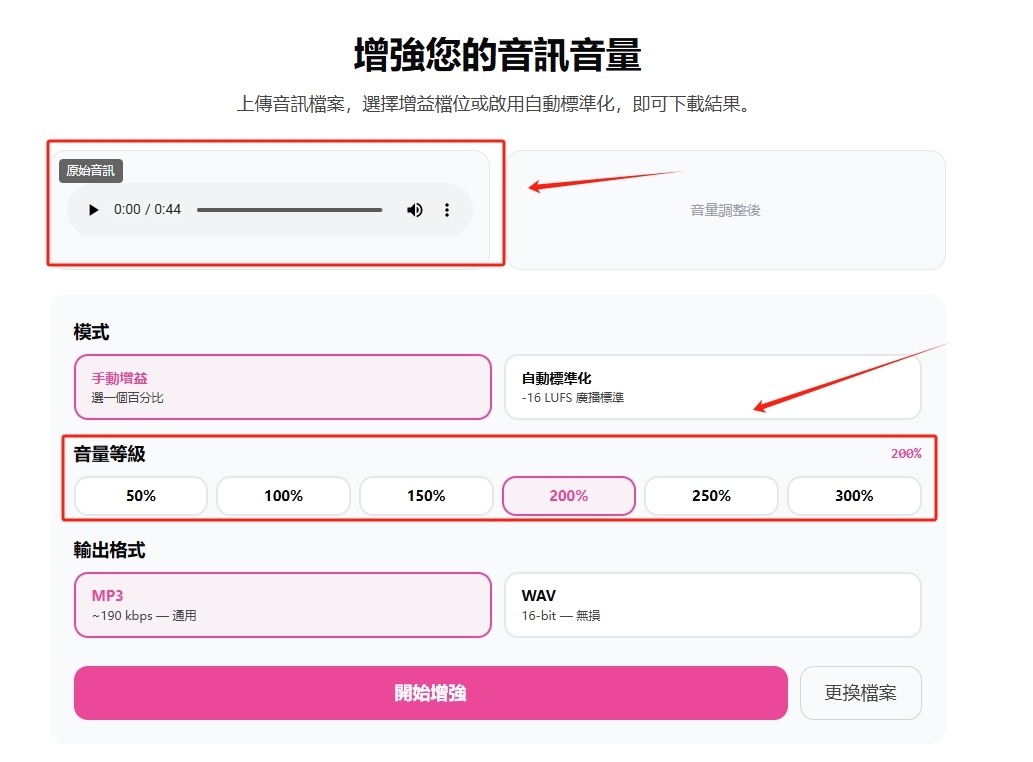Select 自動標準化 mode
Image resolution: width=1033 pixels, height=762 pixels.
[712, 387]
